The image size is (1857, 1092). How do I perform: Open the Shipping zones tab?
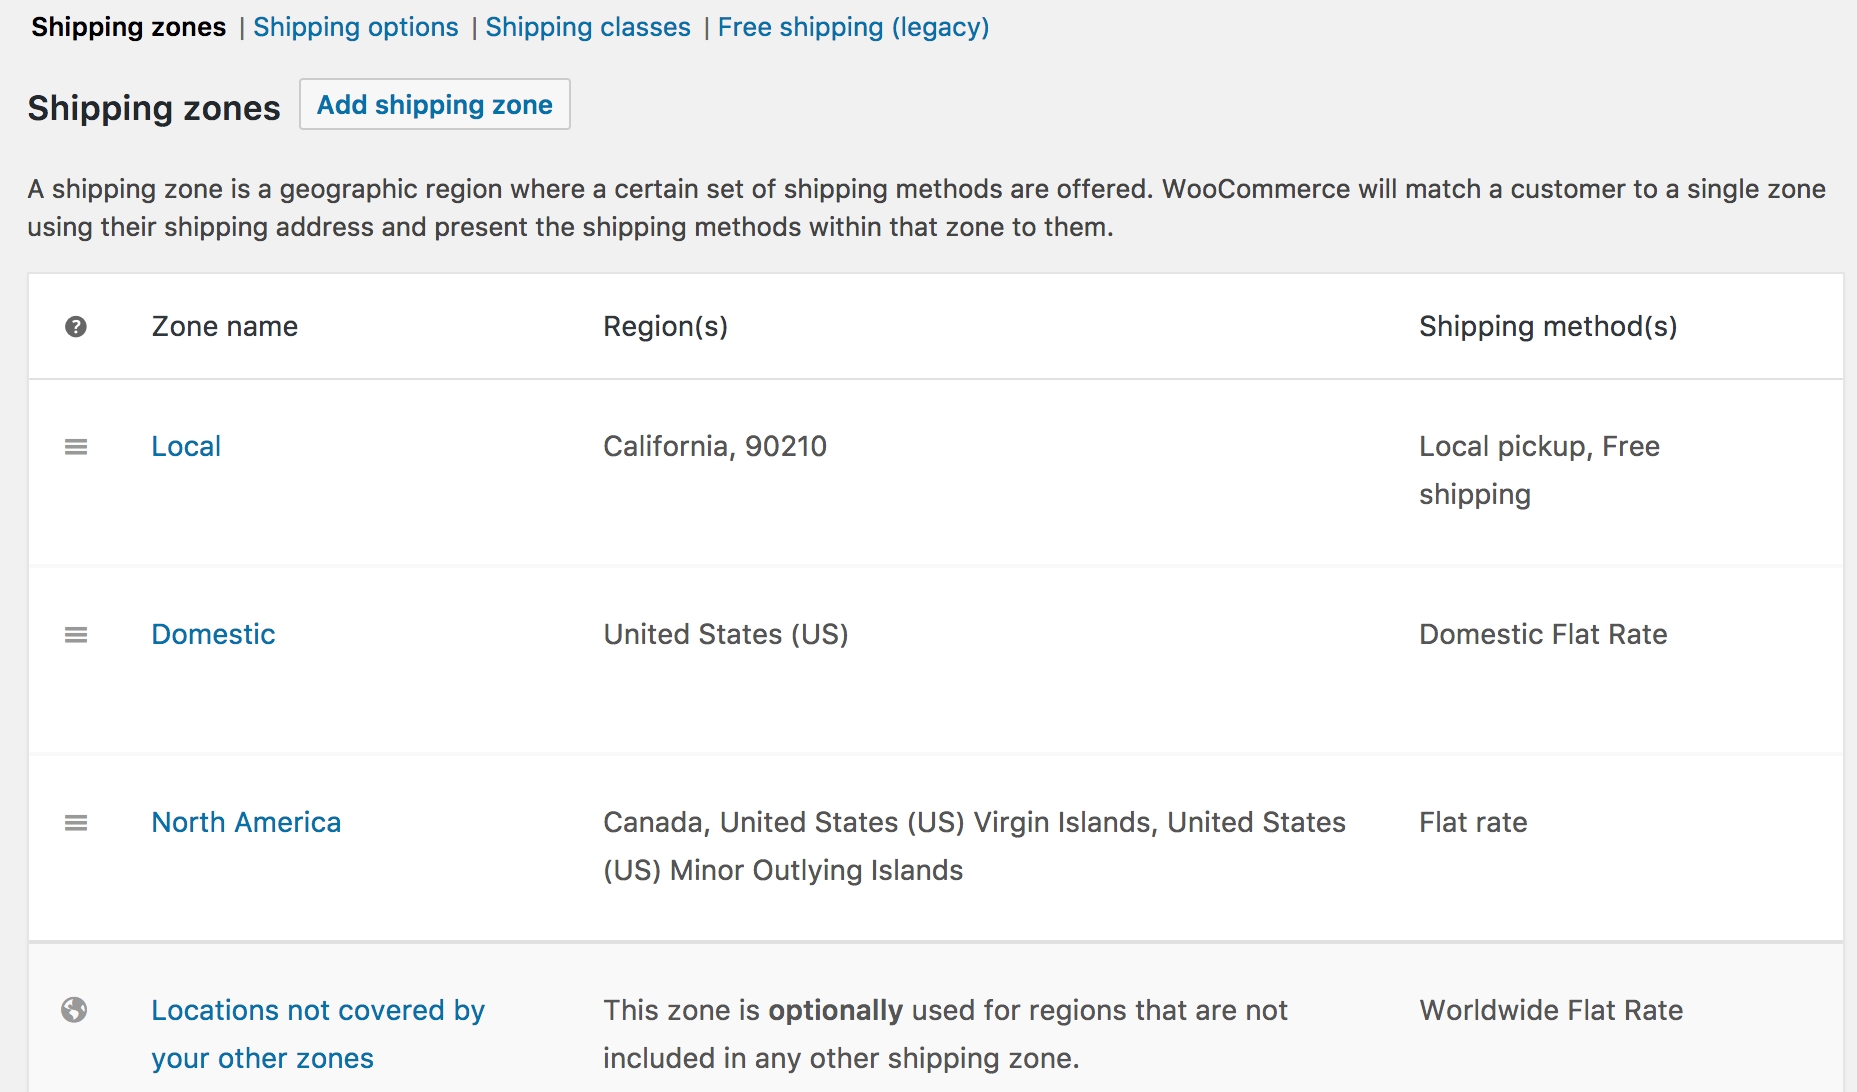(x=129, y=27)
